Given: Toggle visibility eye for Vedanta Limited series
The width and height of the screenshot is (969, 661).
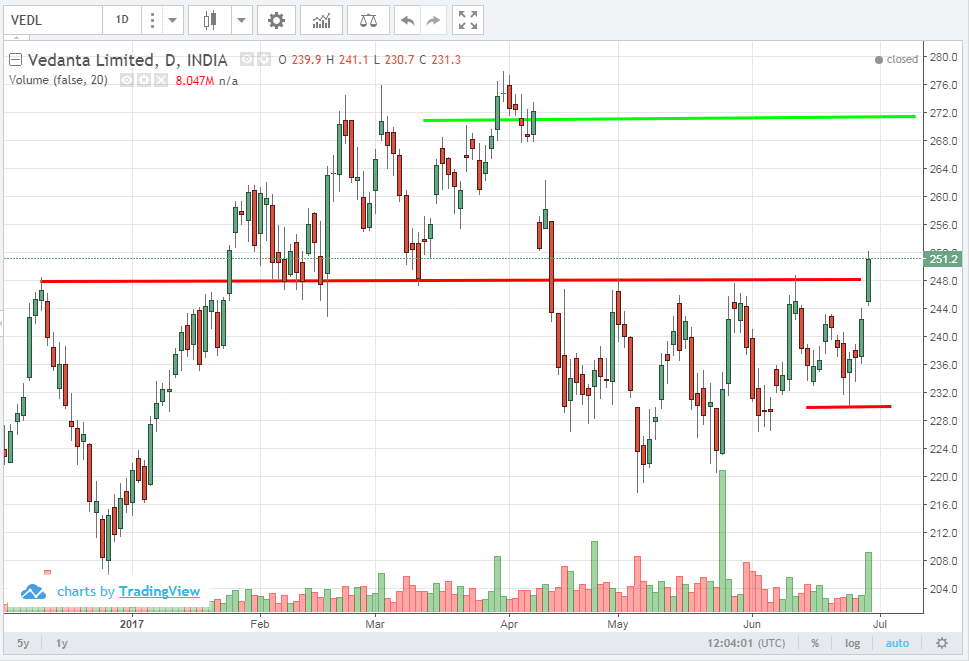Looking at the screenshot, I should tap(247, 59).
